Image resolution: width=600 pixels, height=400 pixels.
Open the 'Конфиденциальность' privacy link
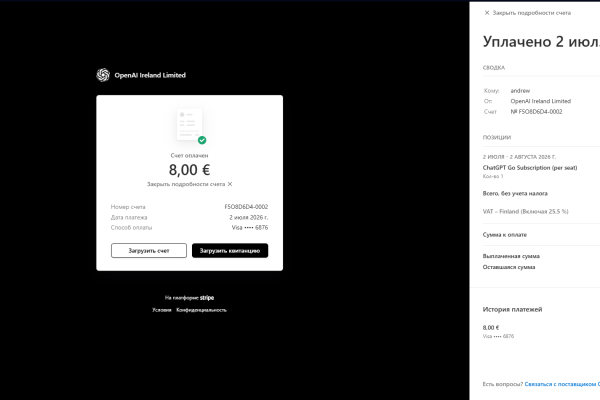point(201,310)
